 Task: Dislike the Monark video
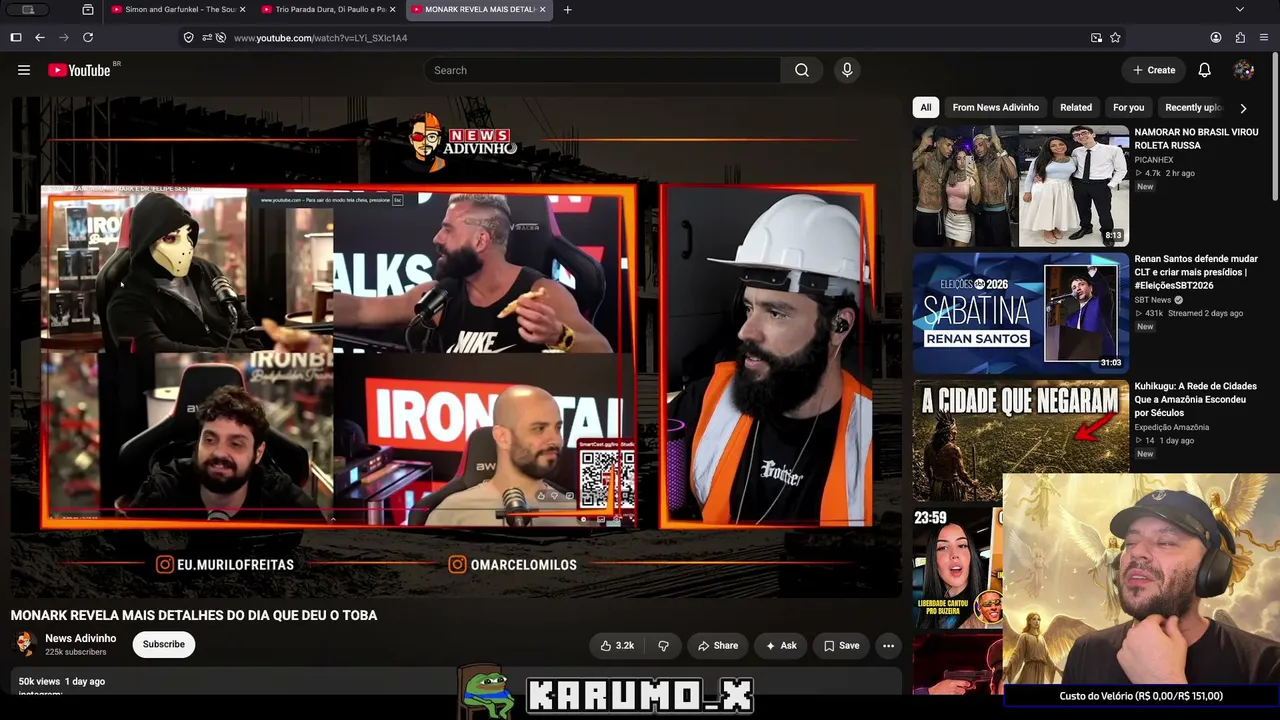[663, 646]
